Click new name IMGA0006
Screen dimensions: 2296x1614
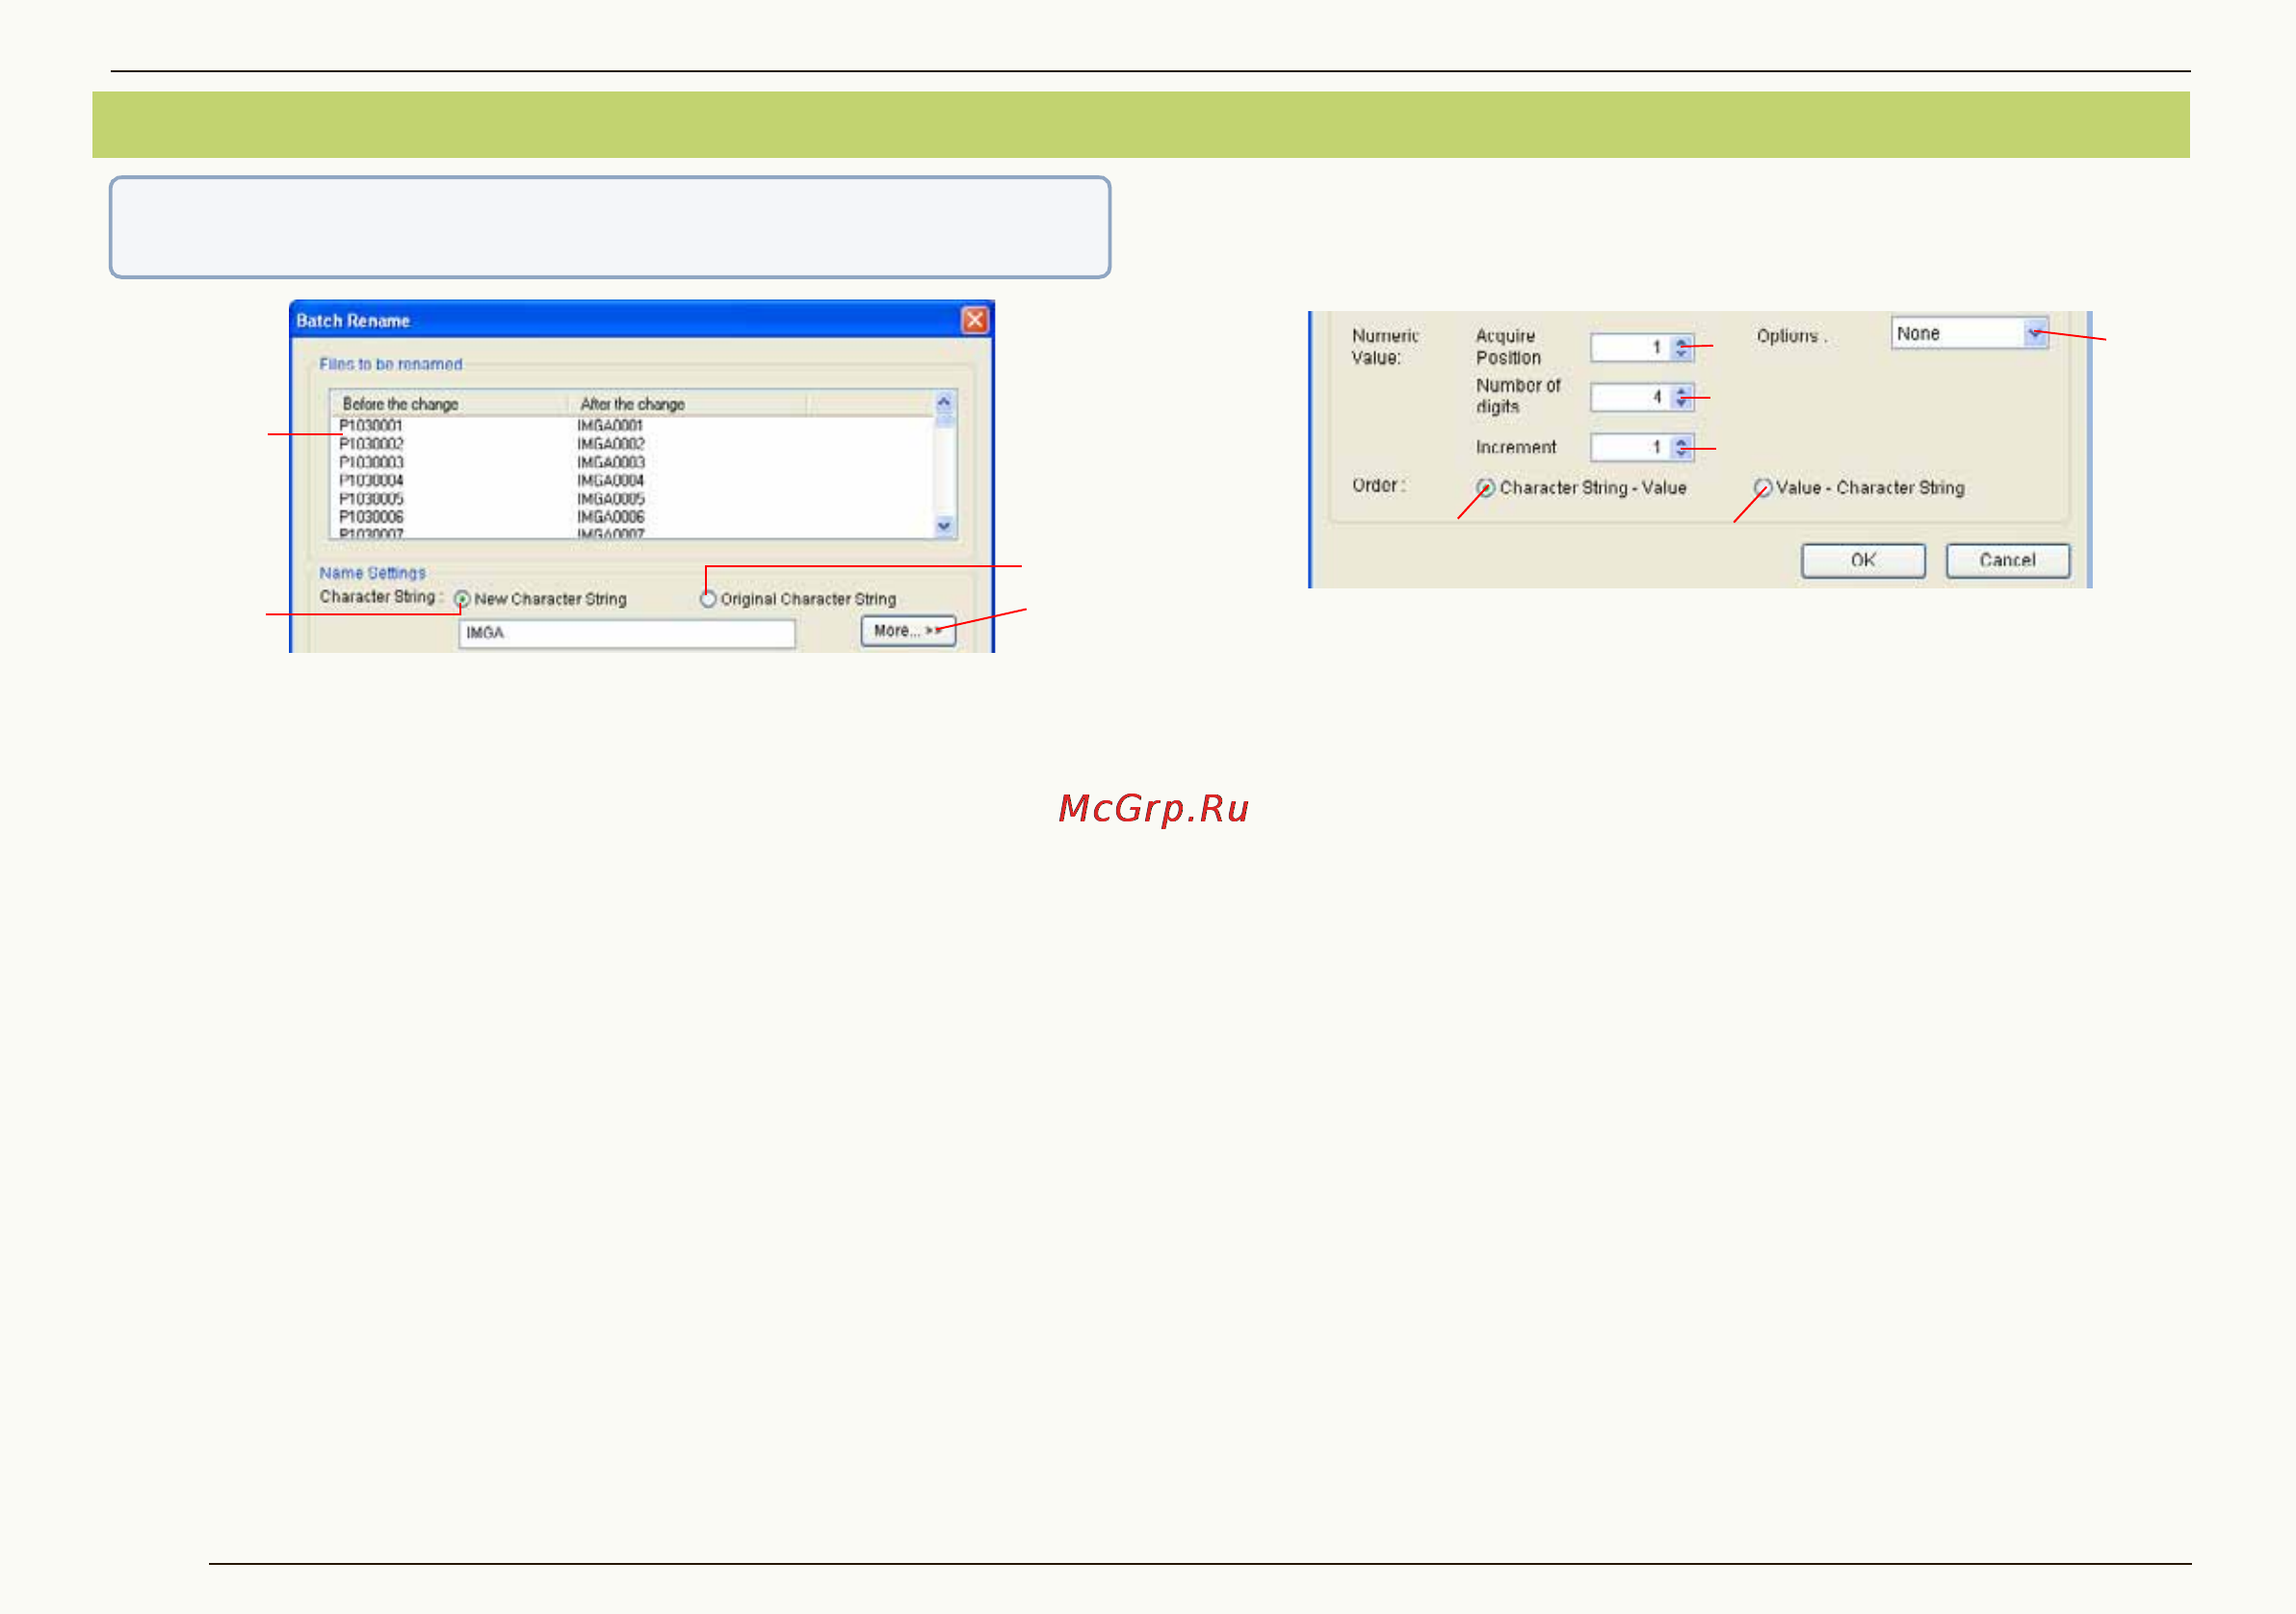610,517
